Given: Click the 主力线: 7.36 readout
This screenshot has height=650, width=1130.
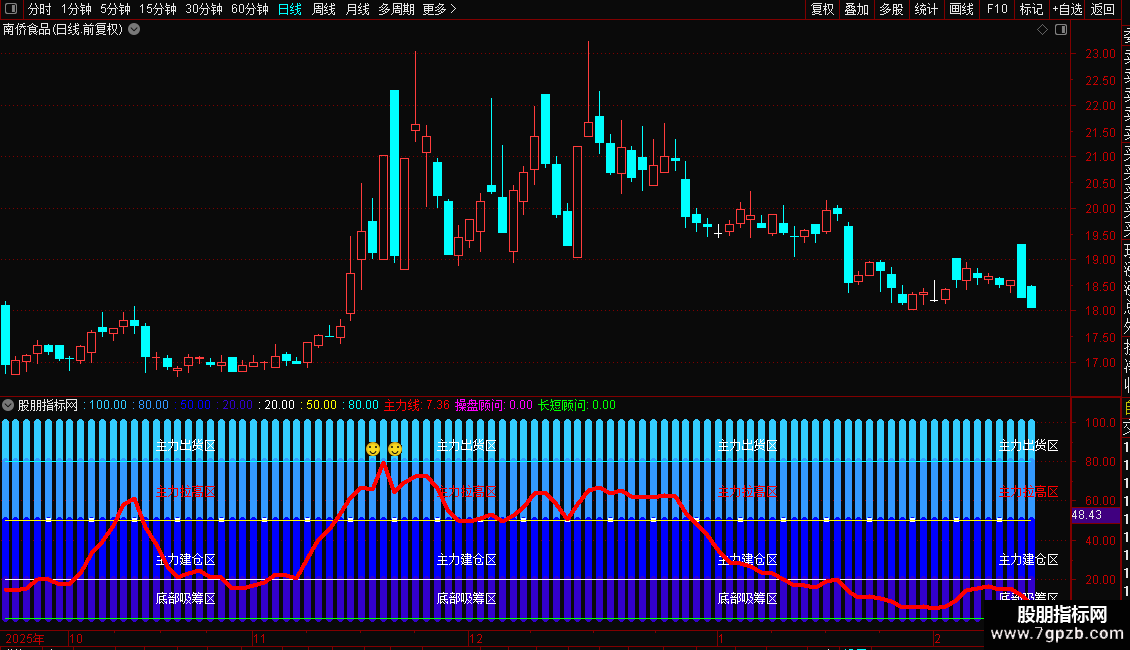Looking at the screenshot, I should (417, 405).
